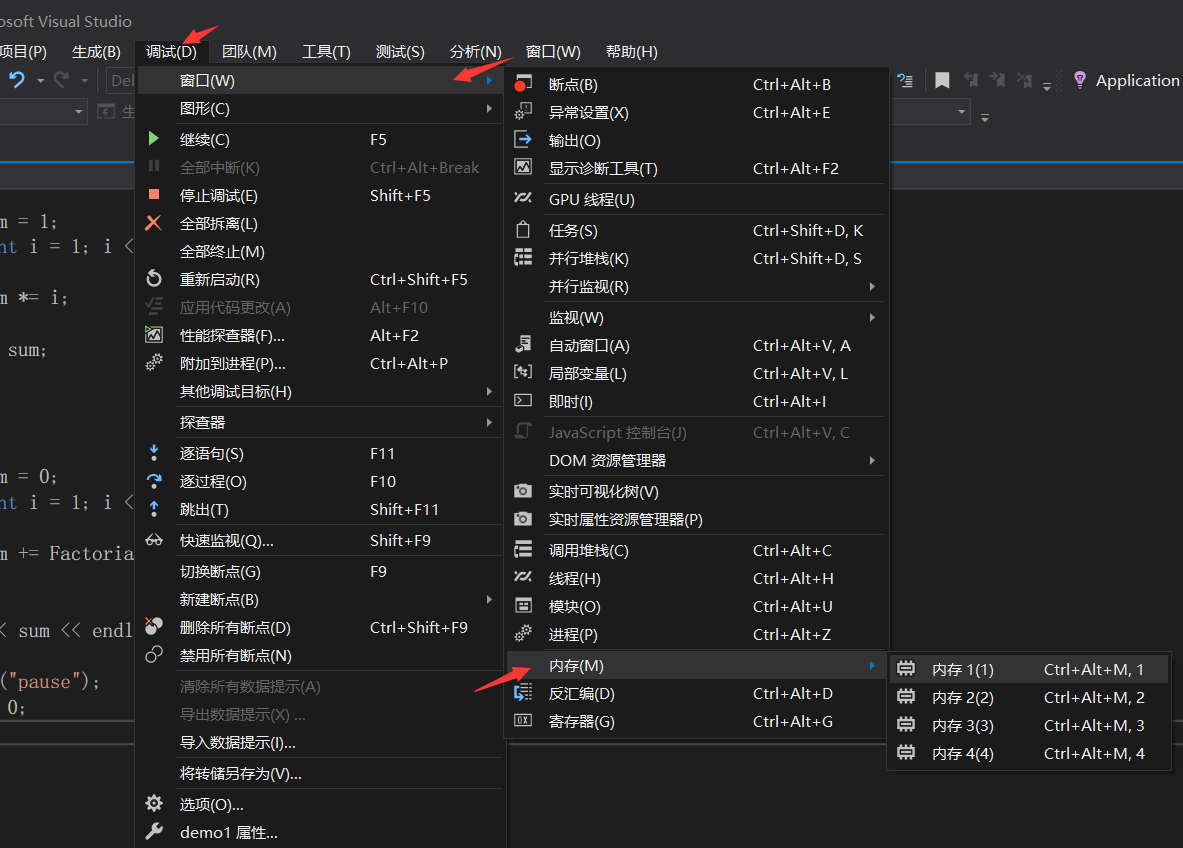Click the Modules icon beside 模块(O)
The image size is (1183, 848).
pyautogui.click(x=523, y=606)
